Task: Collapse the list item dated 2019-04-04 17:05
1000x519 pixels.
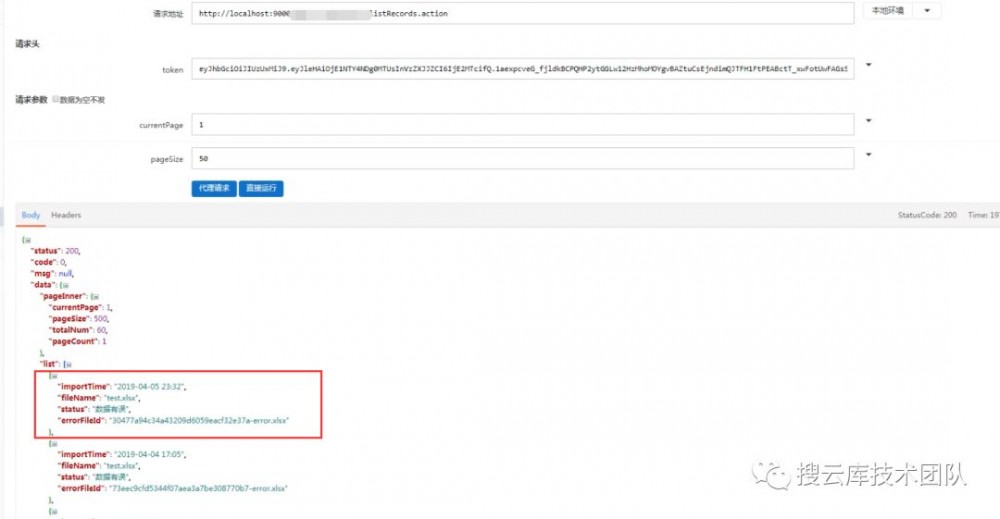Action: pos(54,443)
